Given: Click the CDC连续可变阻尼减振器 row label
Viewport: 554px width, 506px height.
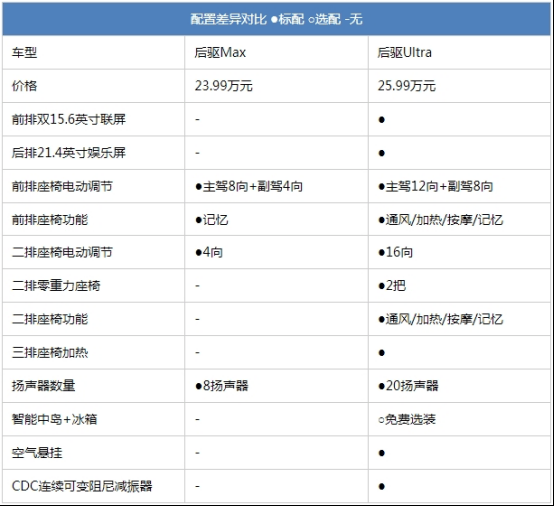Looking at the screenshot, I should pos(82,486).
